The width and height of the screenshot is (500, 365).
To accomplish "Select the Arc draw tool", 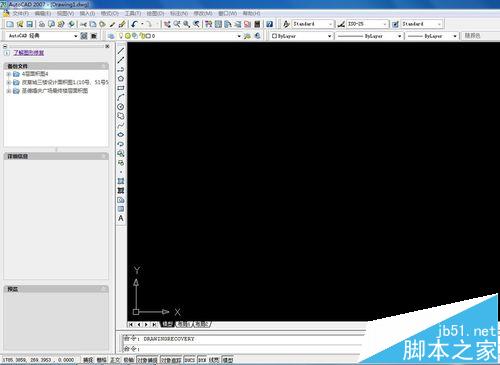I will (x=121, y=97).
